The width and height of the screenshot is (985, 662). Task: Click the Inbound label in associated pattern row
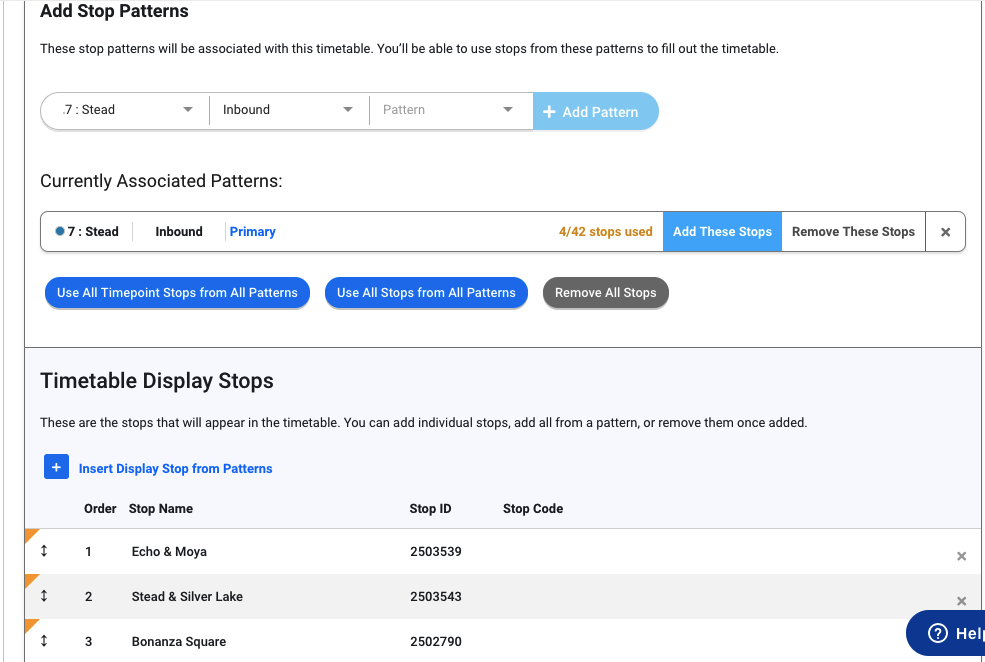click(x=179, y=232)
